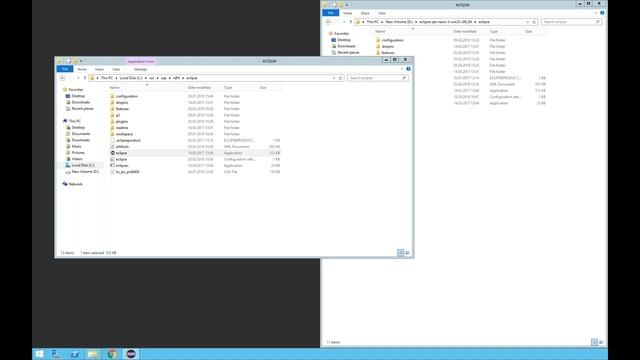
Task: Open the File tab in the front eclipse window
Action: (65, 69)
